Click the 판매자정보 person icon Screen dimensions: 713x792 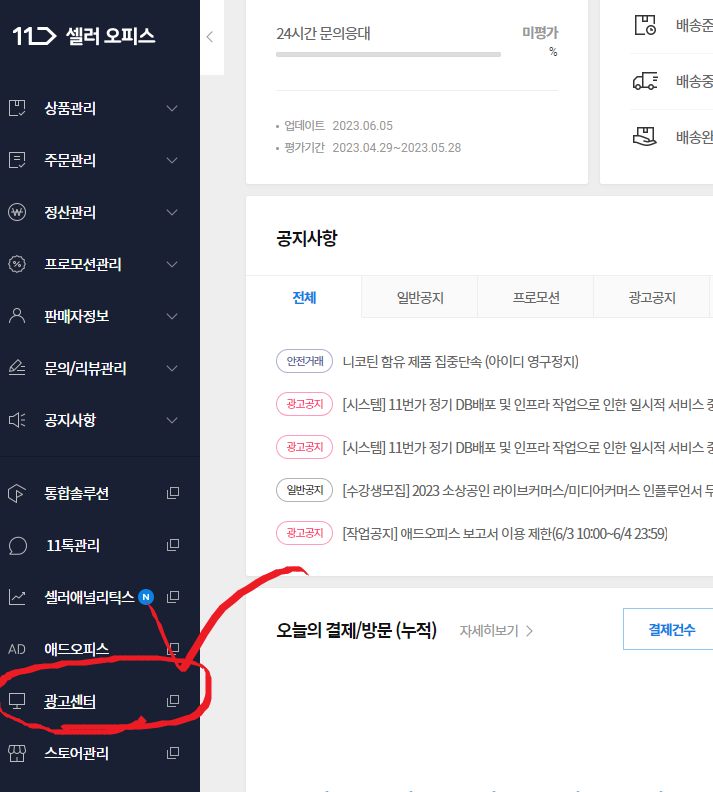(x=17, y=316)
